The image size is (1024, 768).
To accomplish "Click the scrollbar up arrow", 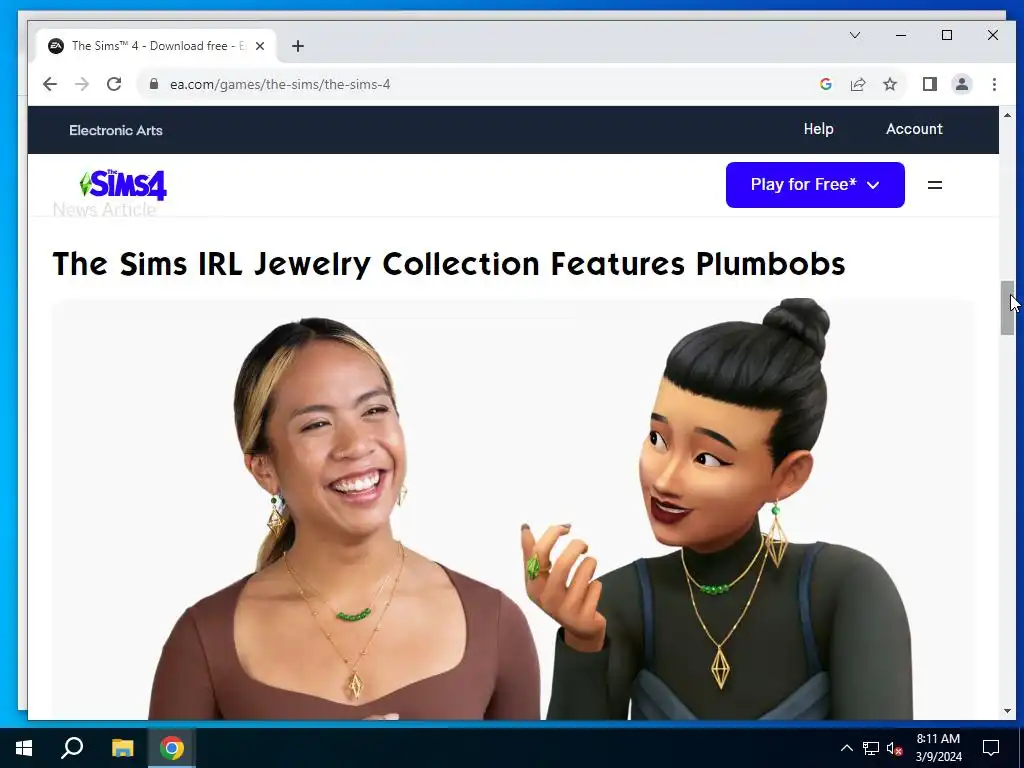I will click(1007, 115).
